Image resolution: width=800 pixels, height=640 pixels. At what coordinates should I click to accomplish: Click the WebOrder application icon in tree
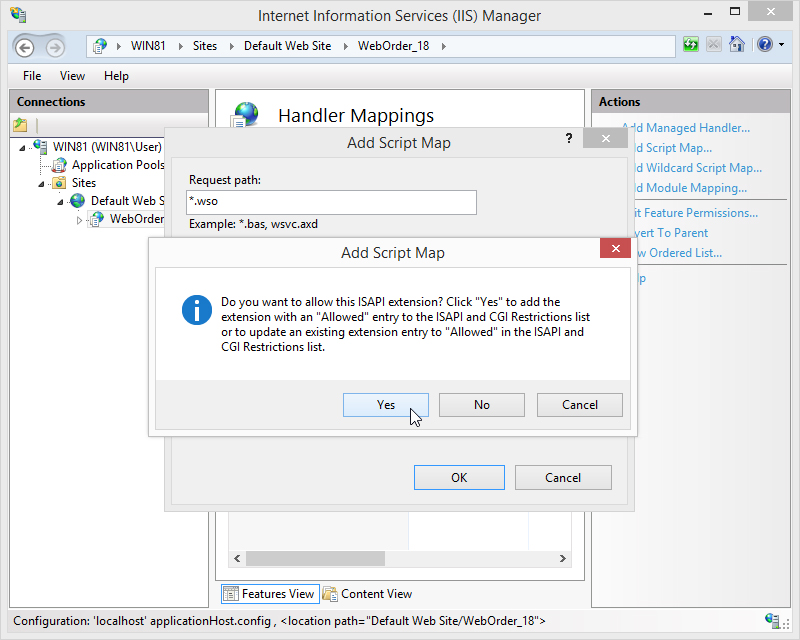click(x=97, y=219)
